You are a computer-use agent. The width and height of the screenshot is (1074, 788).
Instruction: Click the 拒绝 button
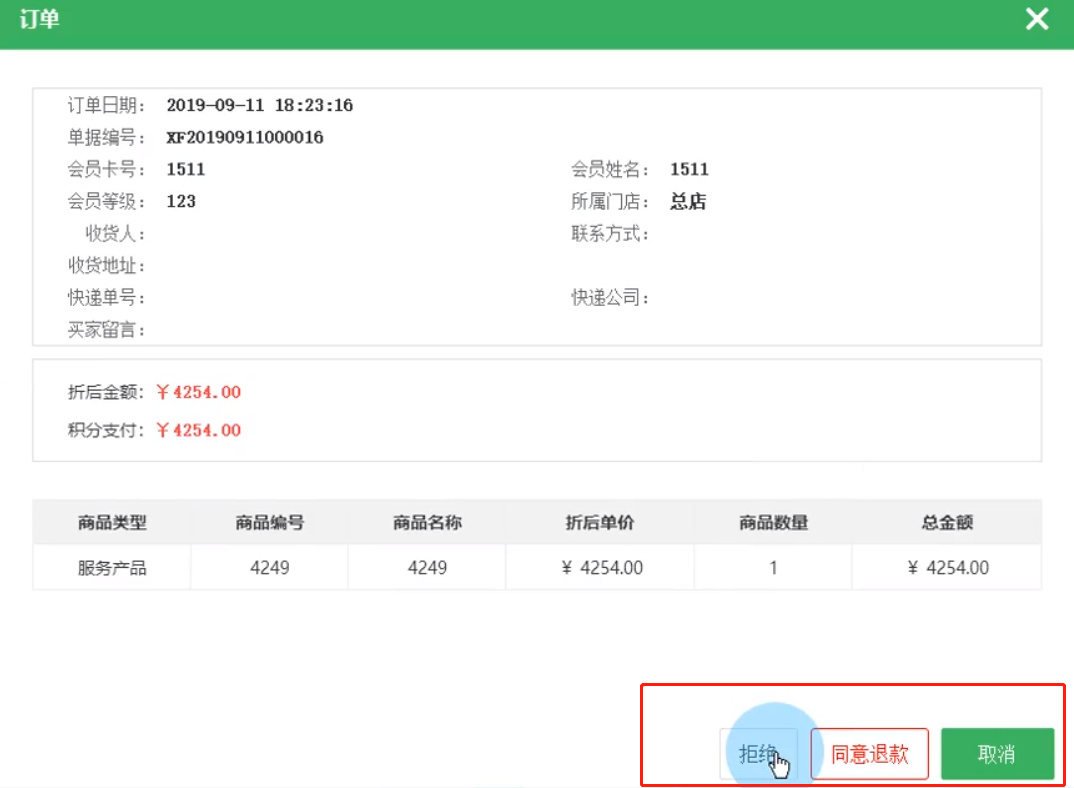click(759, 754)
